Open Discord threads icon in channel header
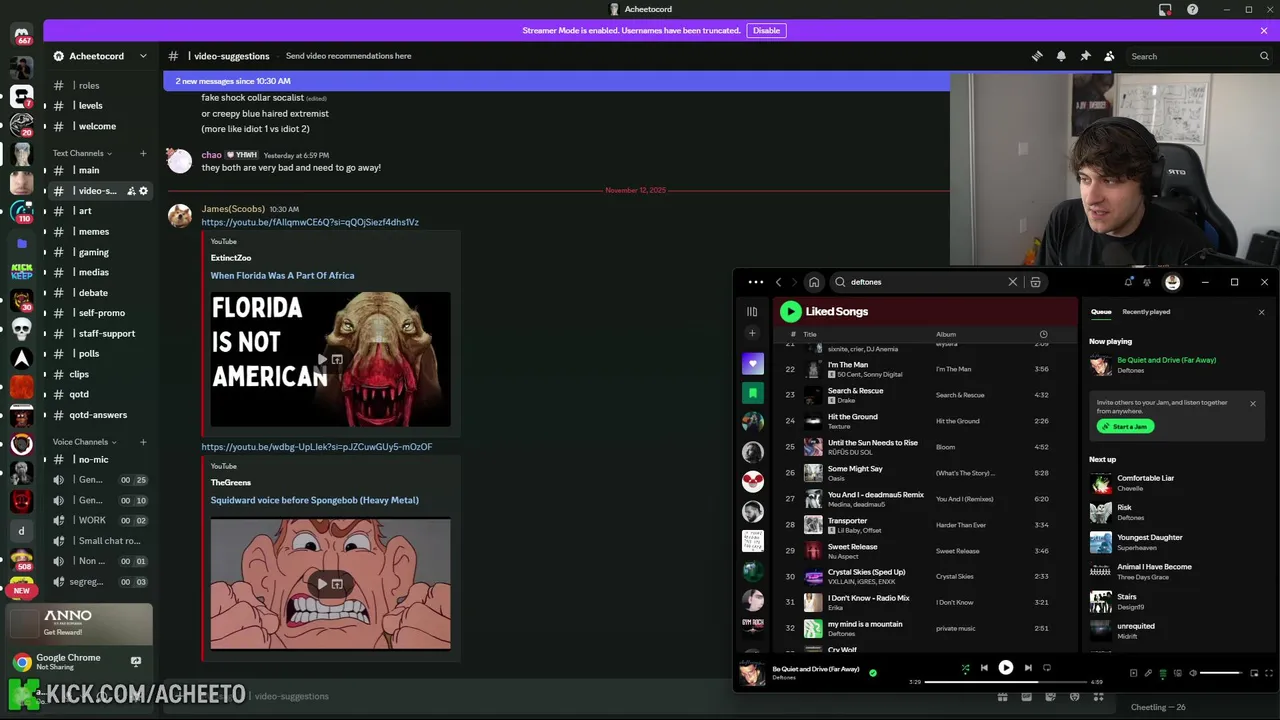Viewport: 1280px width, 720px height. (1037, 56)
